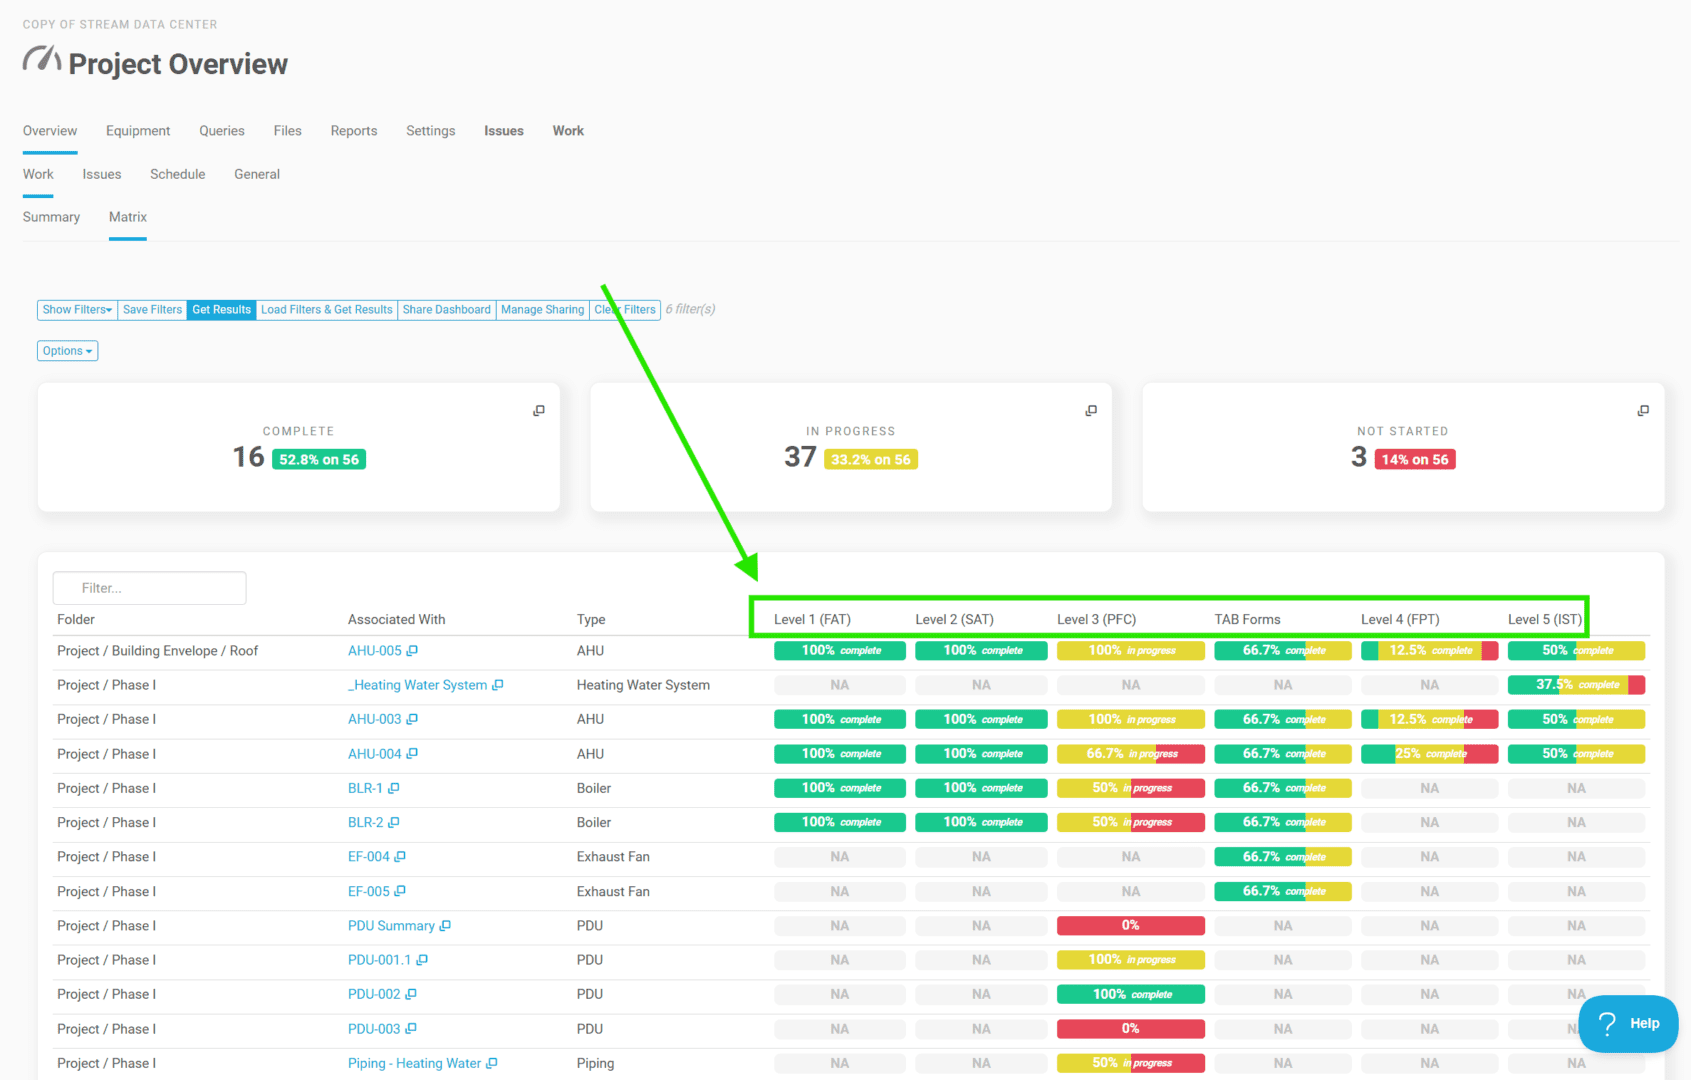Click PDU-002 100% complete Level 3 bar
The width and height of the screenshot is (1691, 1080).
(x=1130, y=994)
